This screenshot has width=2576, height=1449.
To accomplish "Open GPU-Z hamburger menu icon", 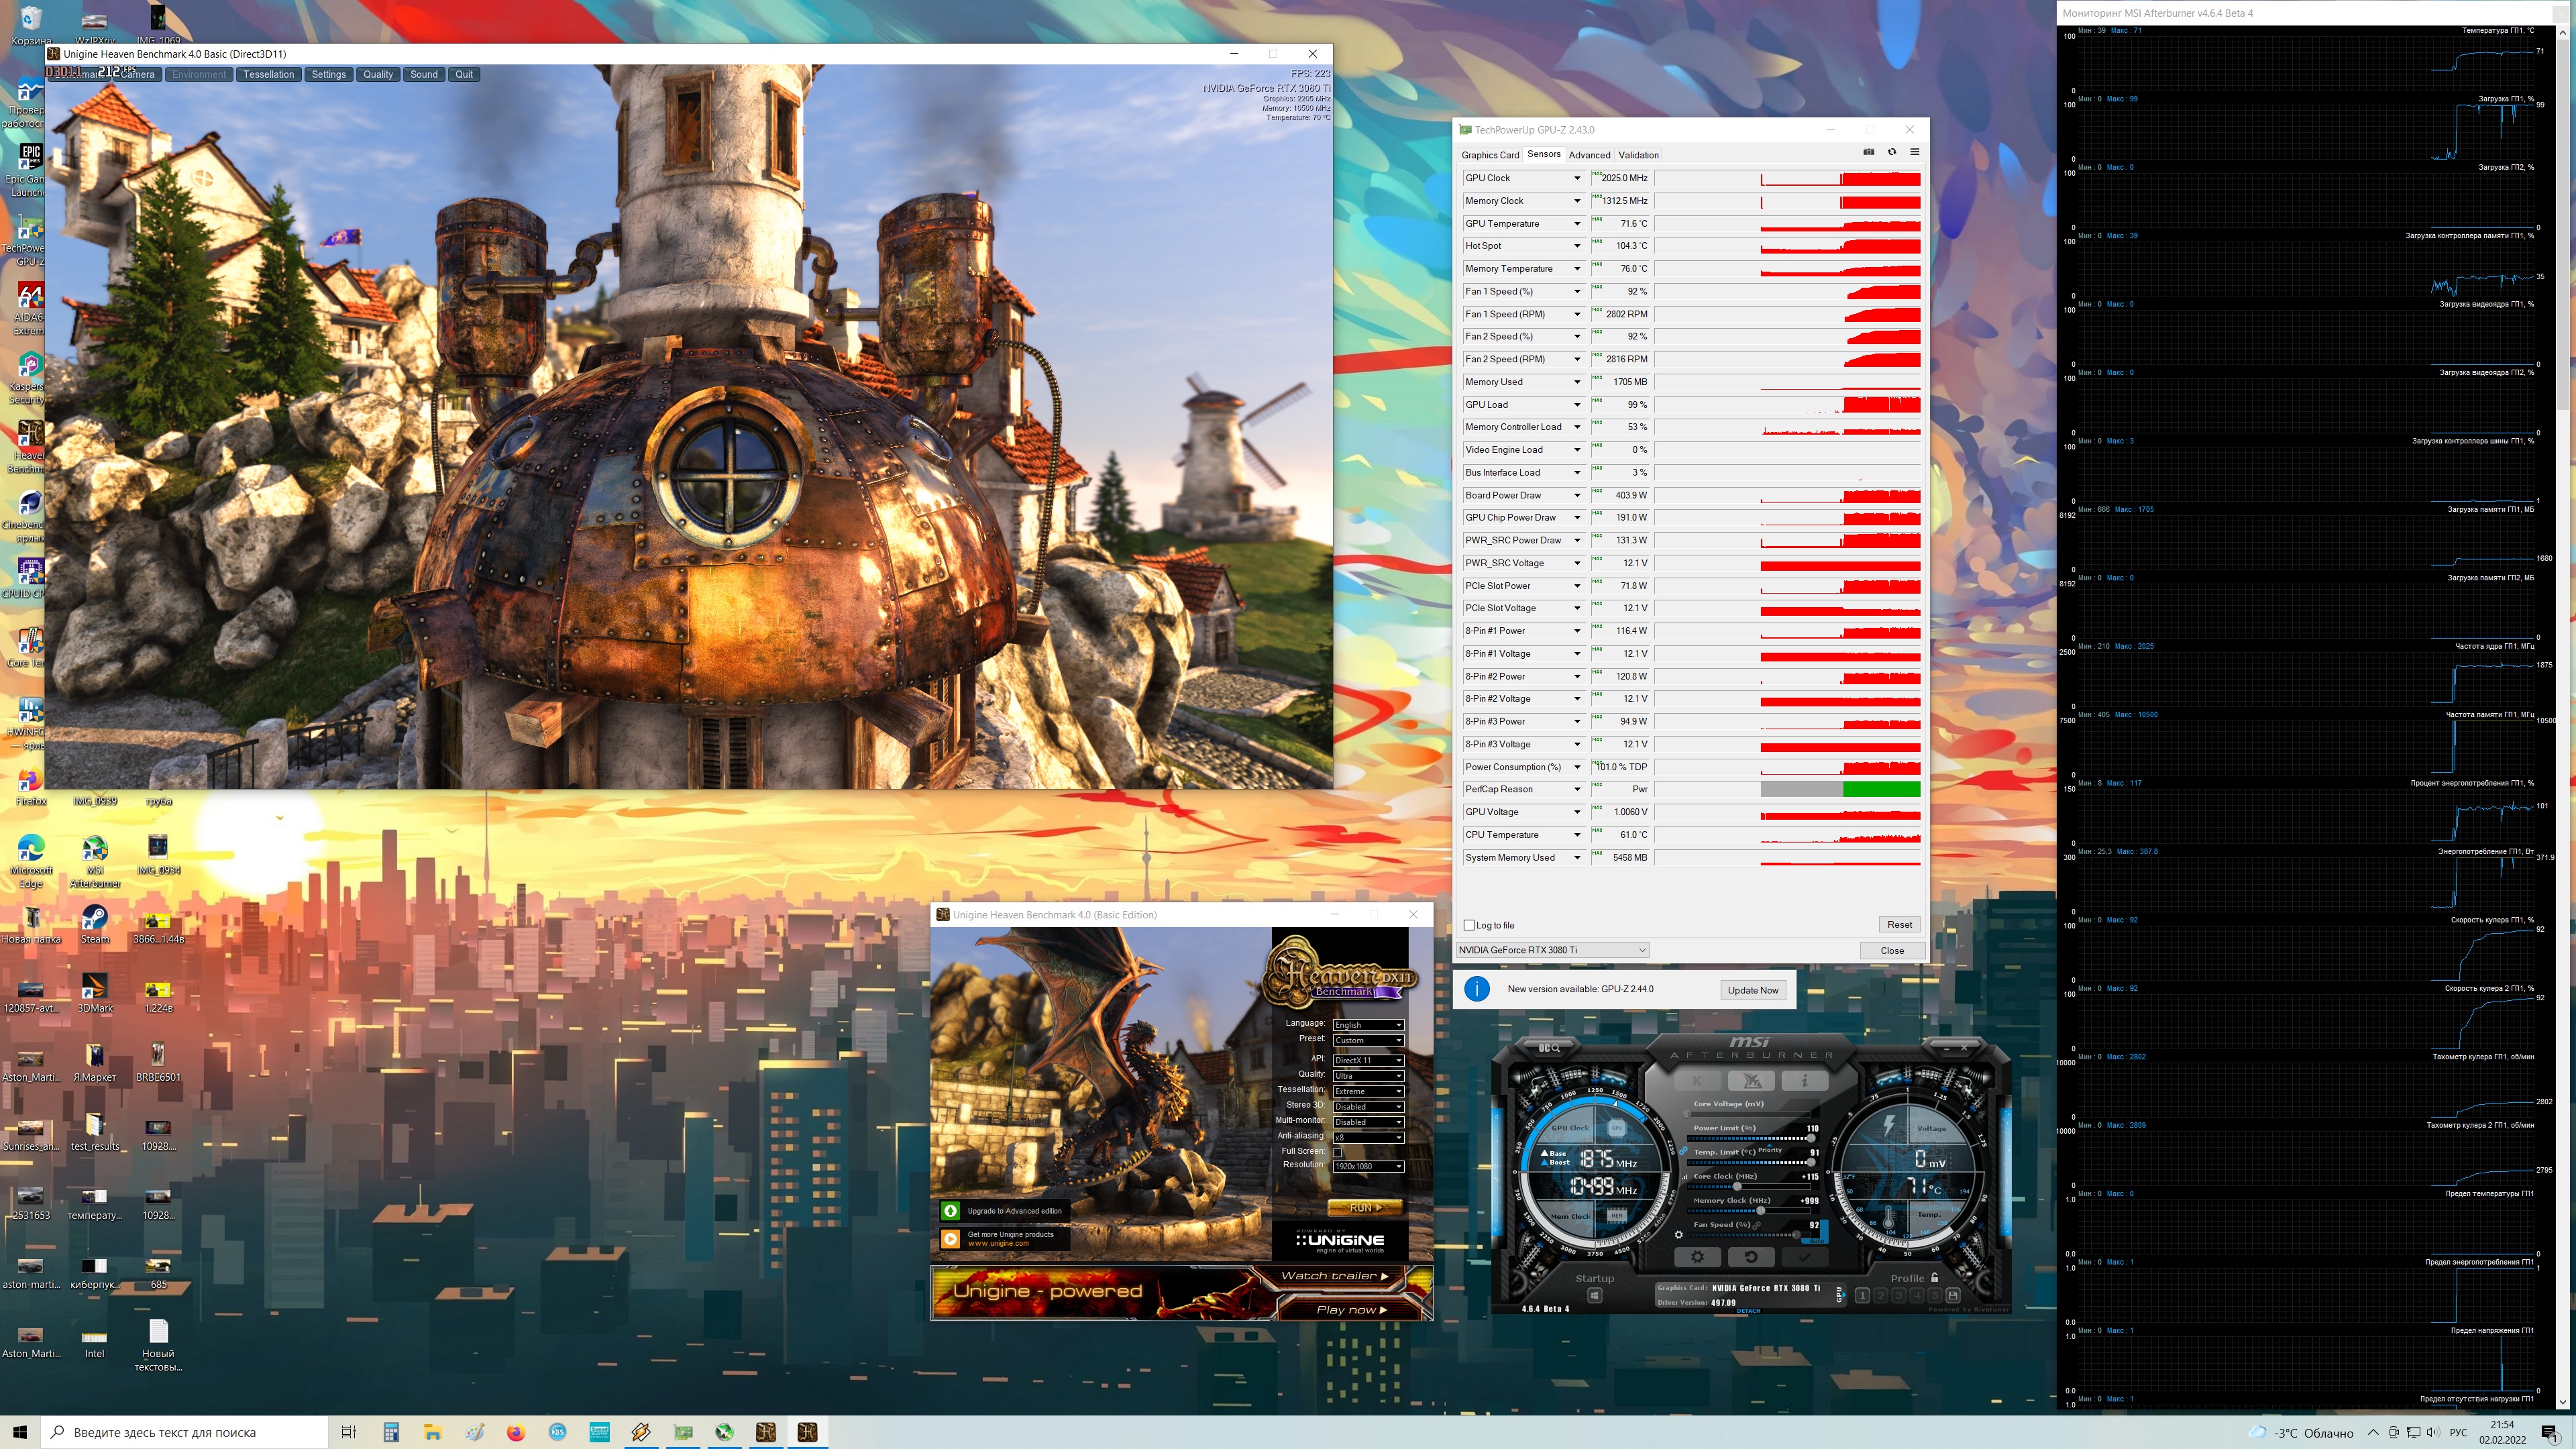I will 1914,152.
